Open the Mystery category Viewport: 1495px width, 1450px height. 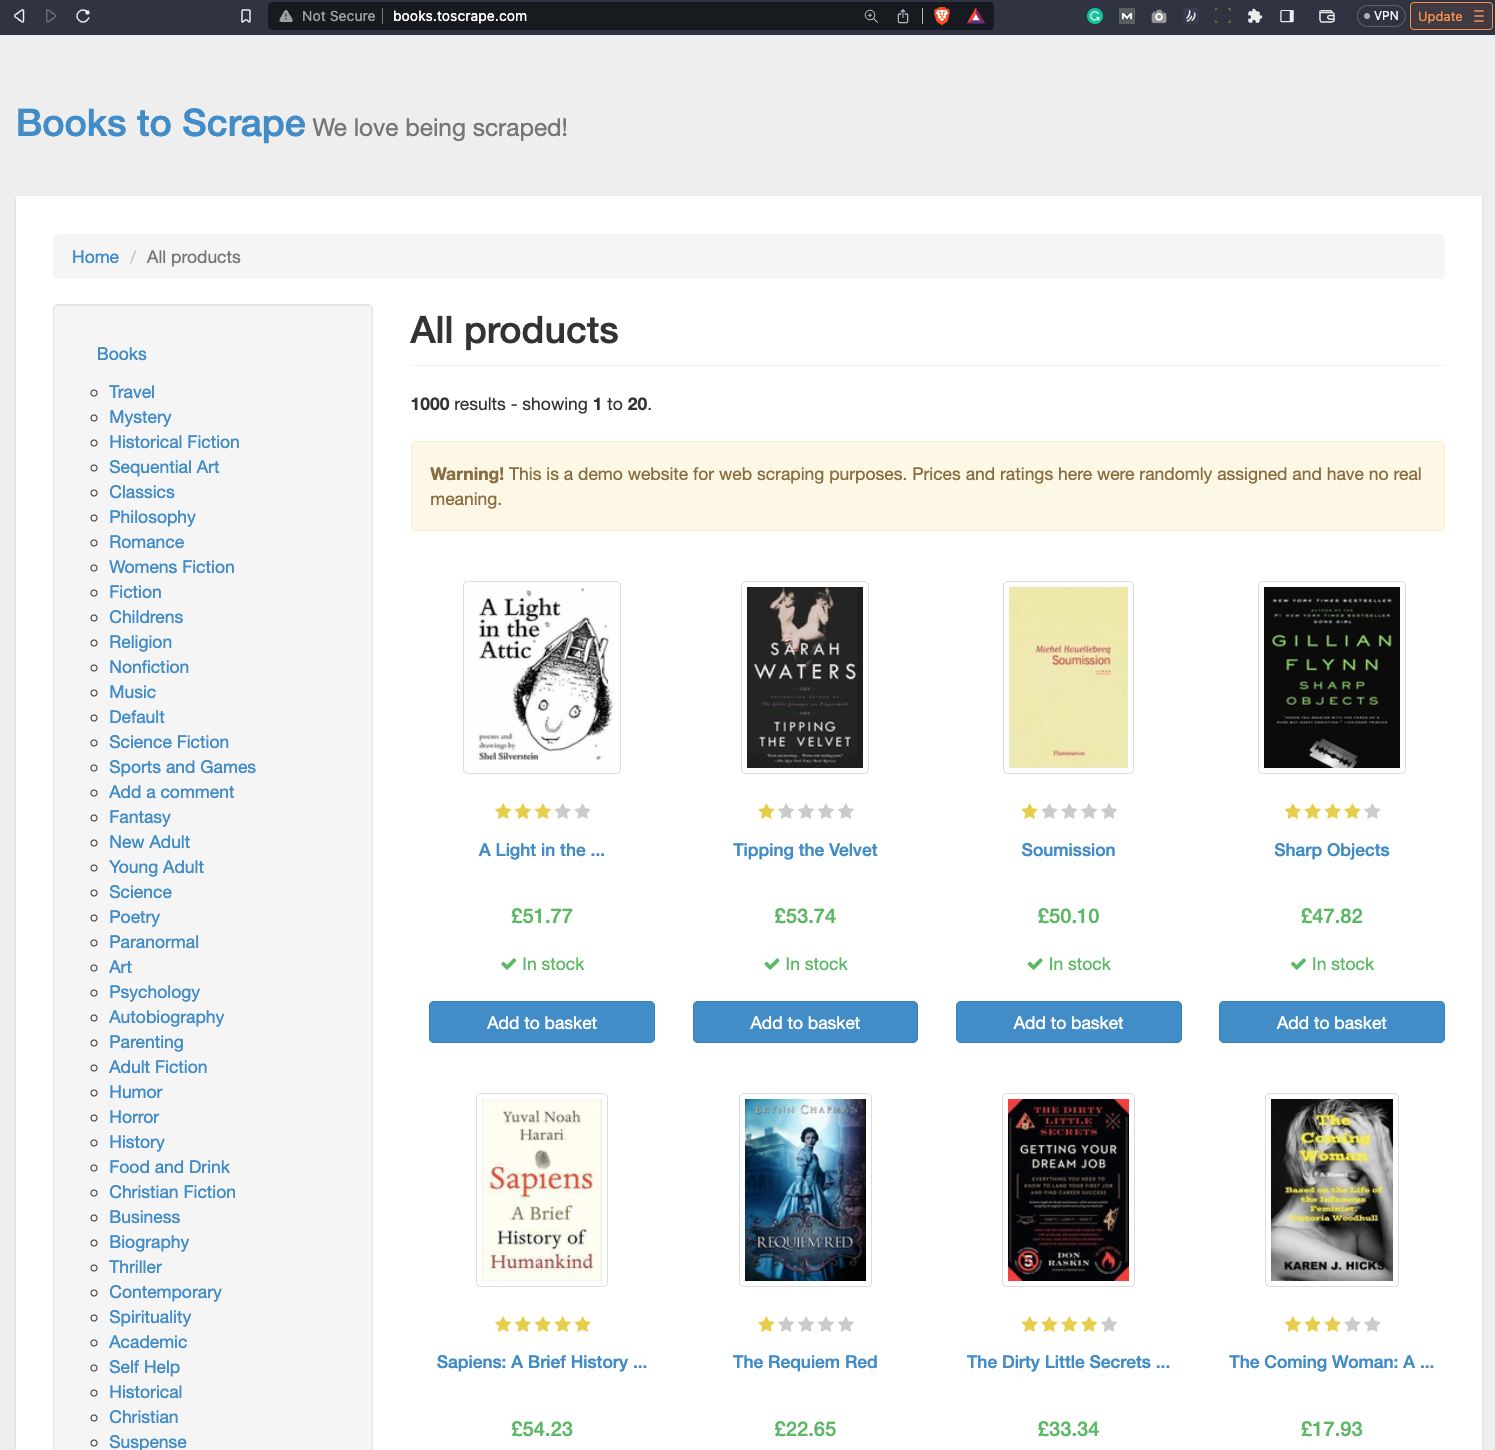(x=140, y=417)
